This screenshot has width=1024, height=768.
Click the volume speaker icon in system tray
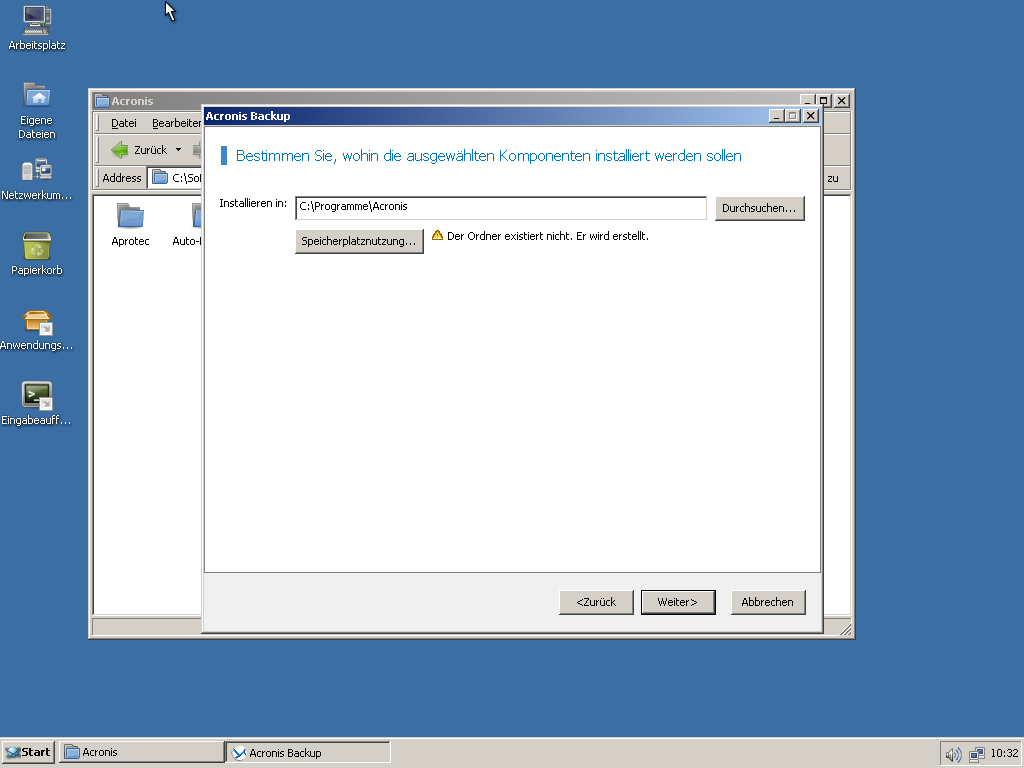[x=953, y=753]
